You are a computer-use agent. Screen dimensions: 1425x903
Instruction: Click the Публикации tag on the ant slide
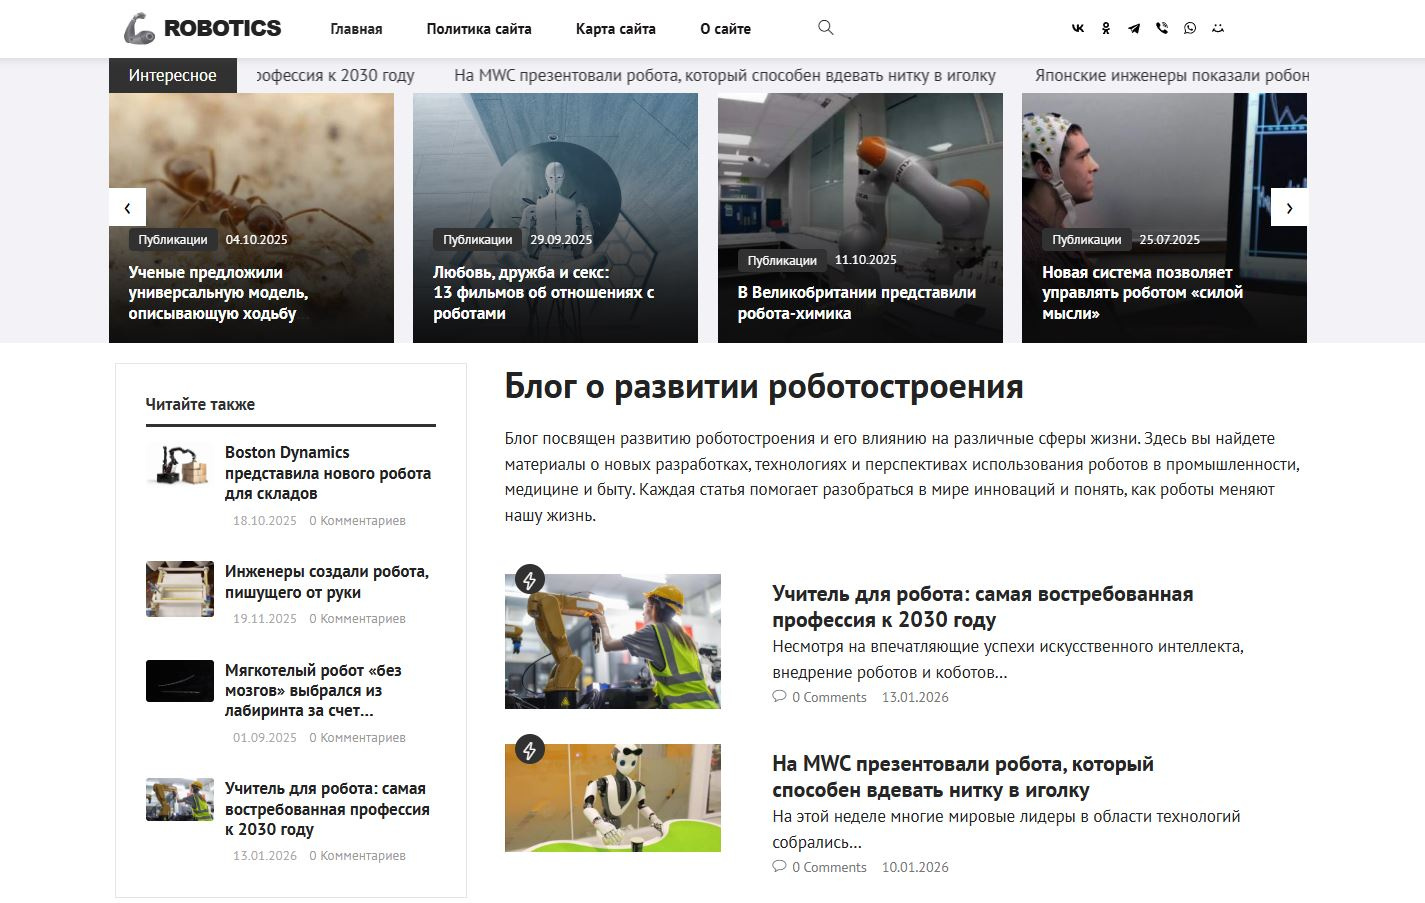[x=173, y=240]
